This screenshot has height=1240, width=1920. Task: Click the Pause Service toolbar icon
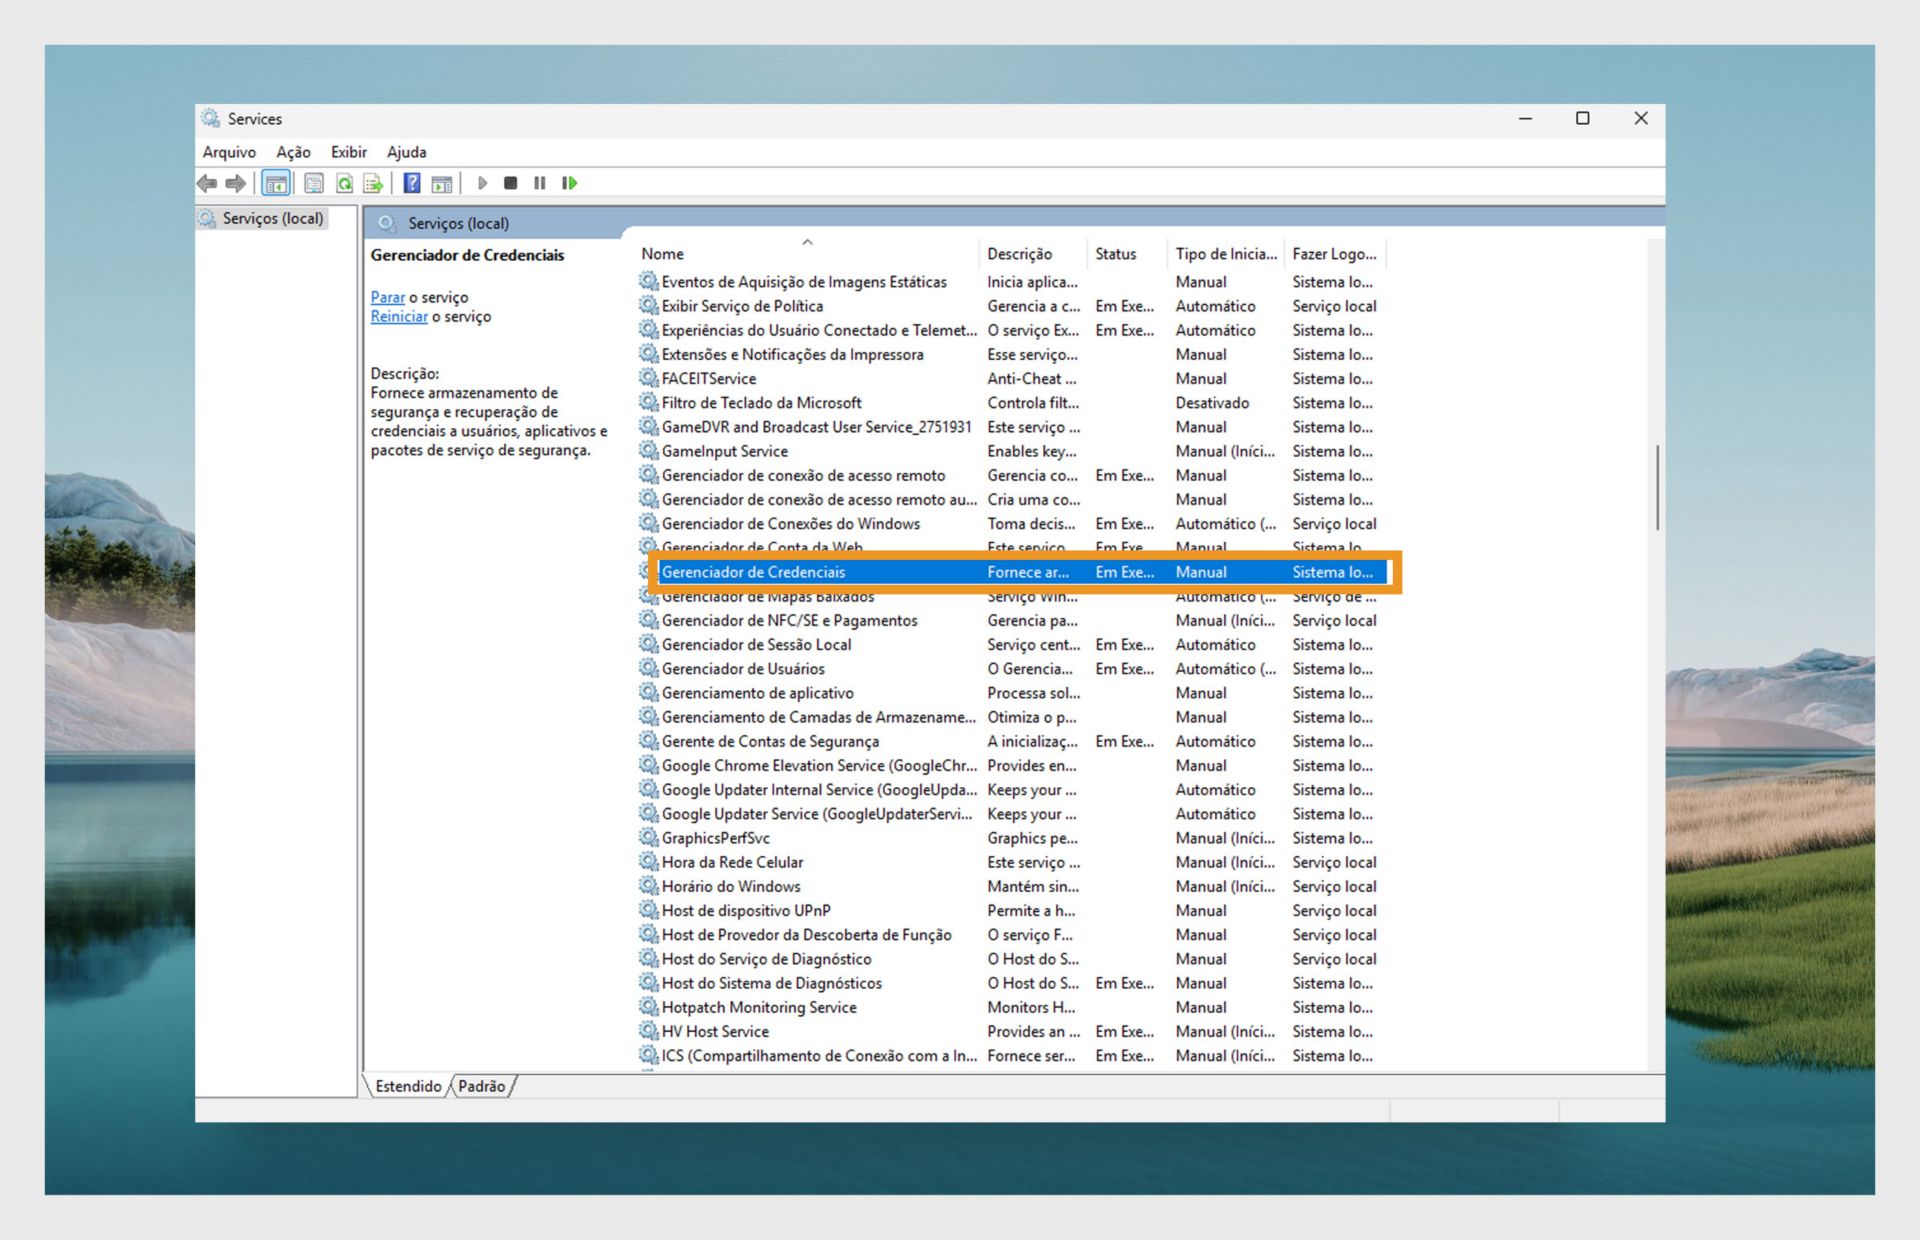click(x=540, y=183)
